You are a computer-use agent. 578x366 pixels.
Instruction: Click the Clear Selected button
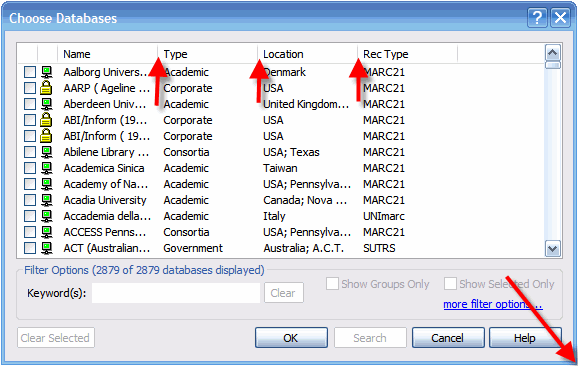(x=56, y=338)
